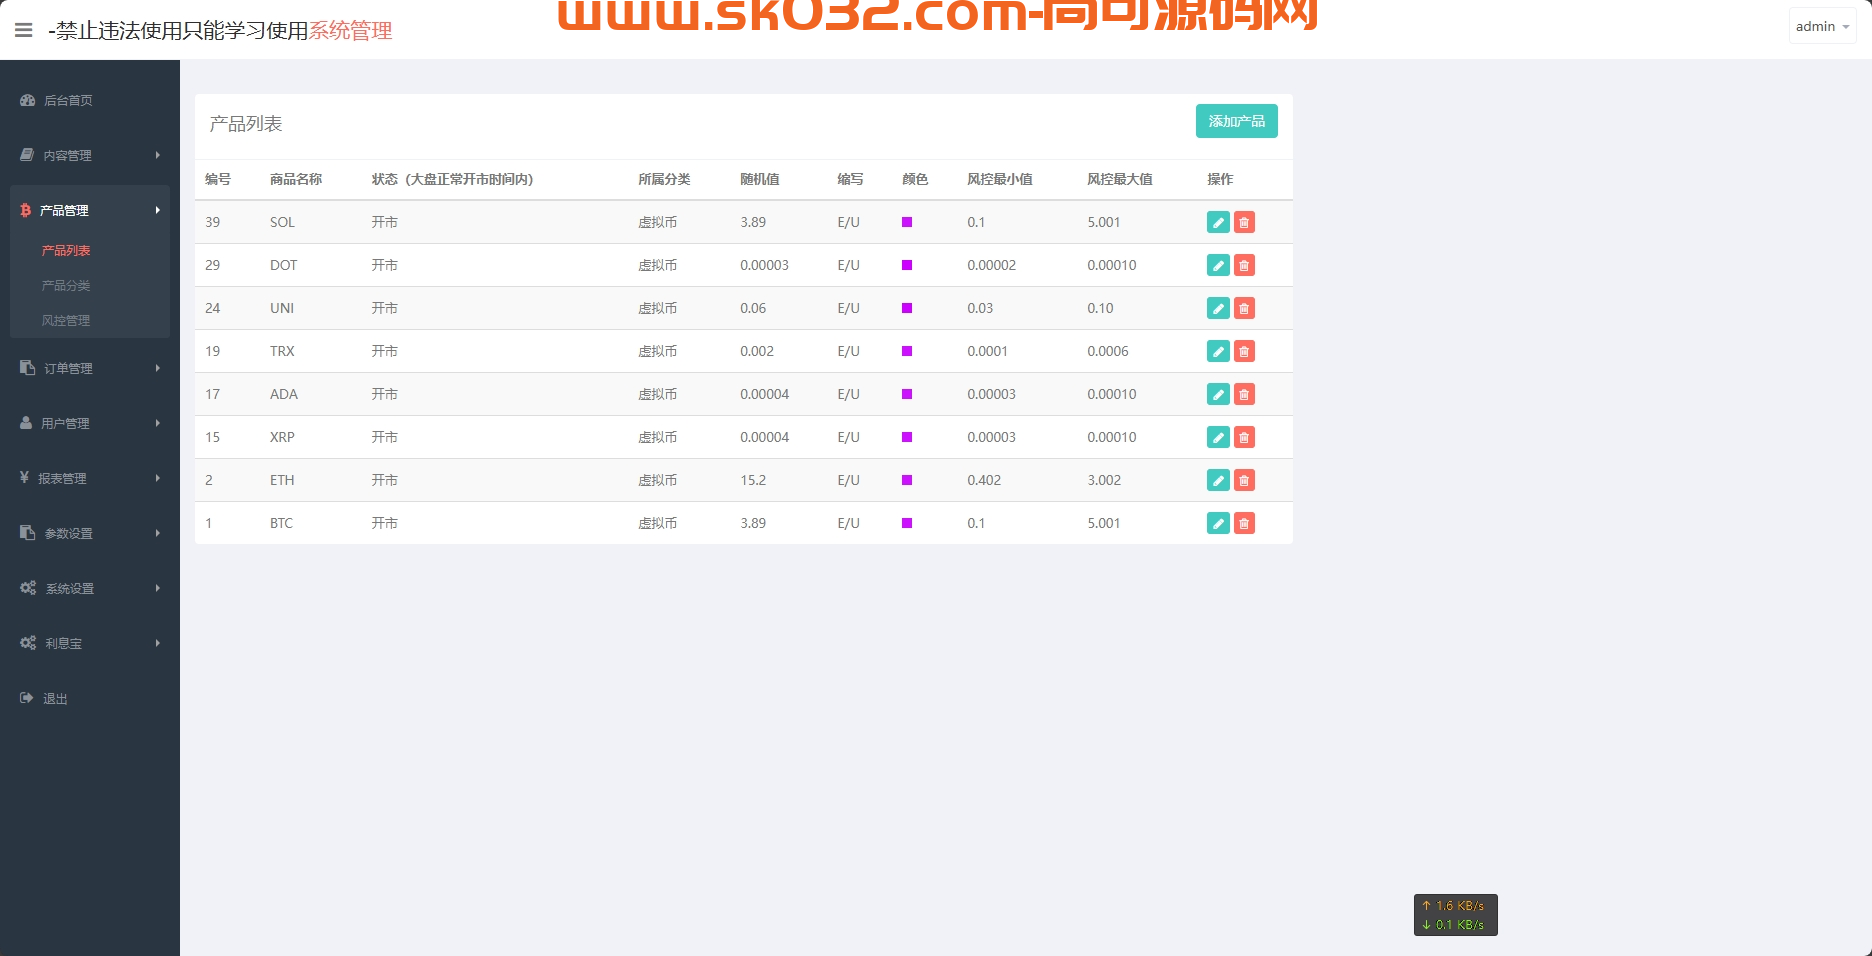Click the ETH product name cell
1872x956 pixels.
click(x=282, y=480)
